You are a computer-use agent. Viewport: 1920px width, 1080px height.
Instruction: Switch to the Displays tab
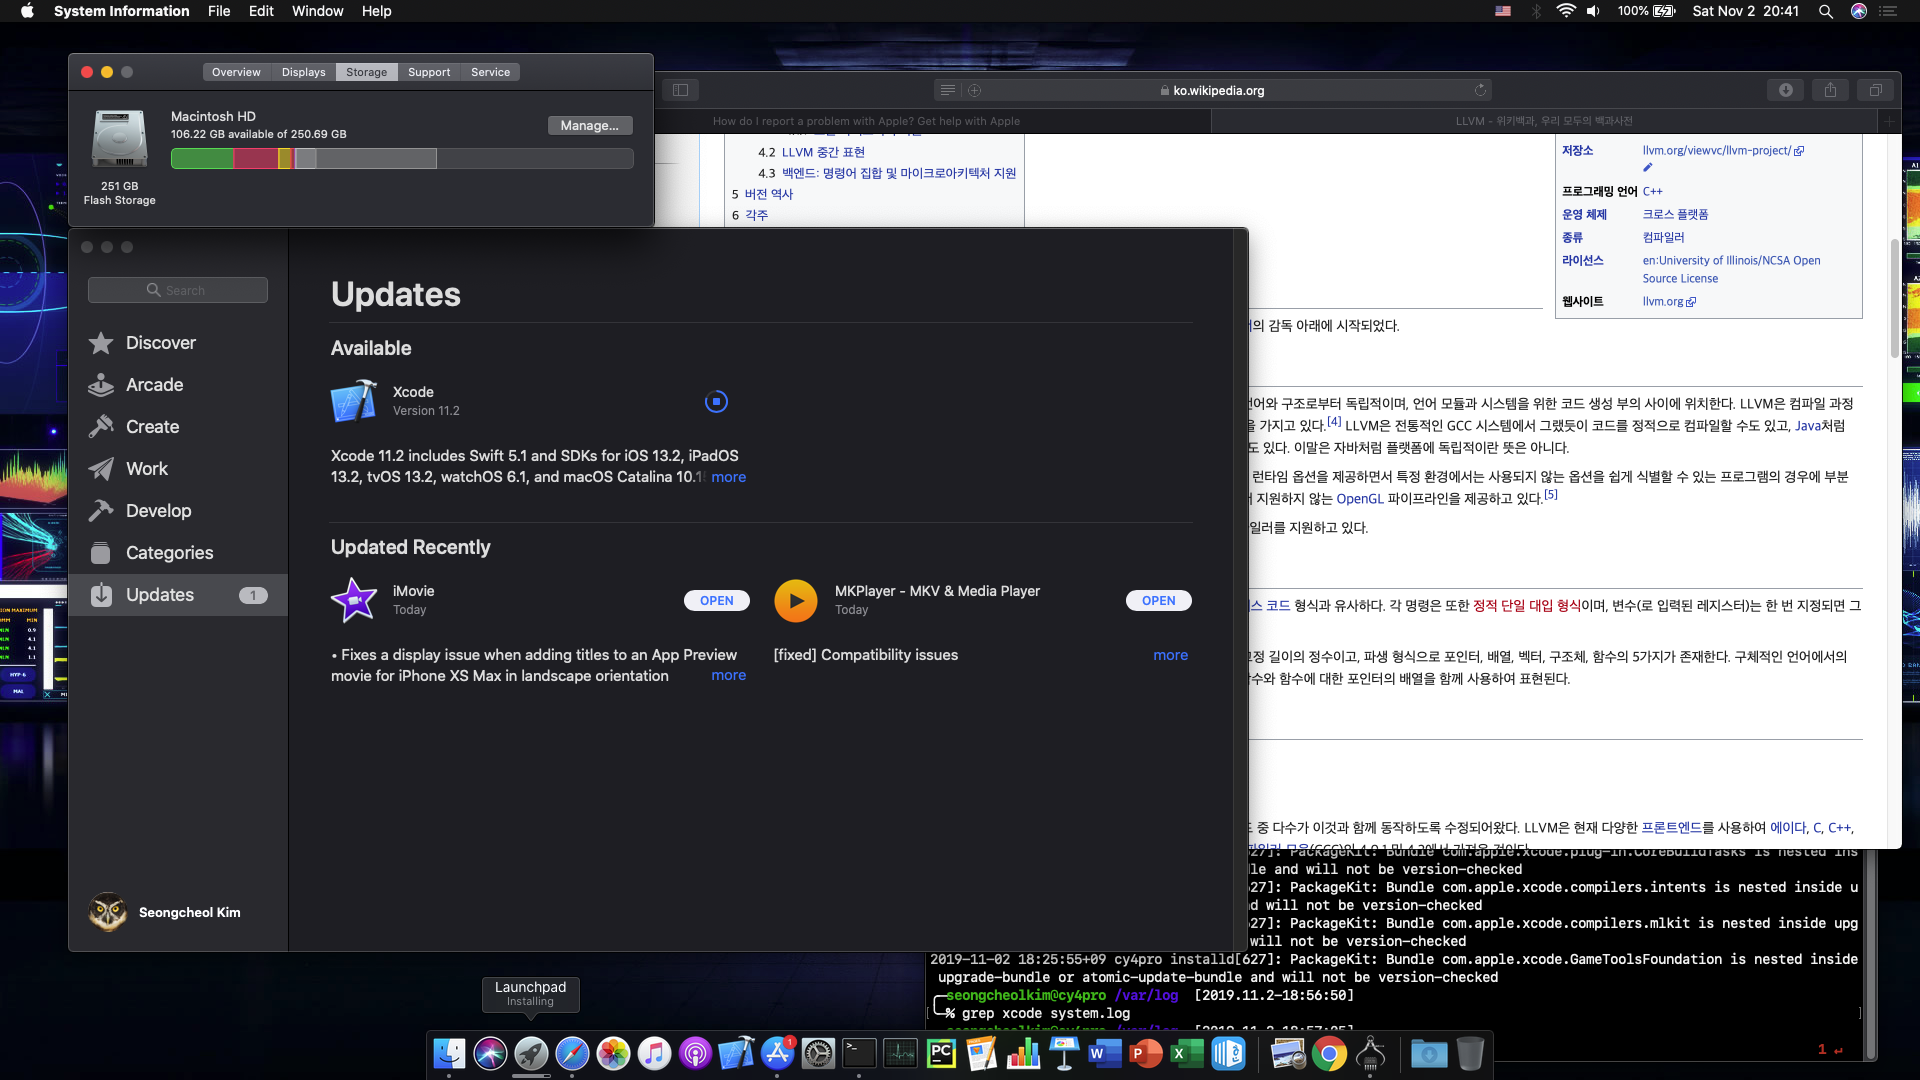(303, 72)
